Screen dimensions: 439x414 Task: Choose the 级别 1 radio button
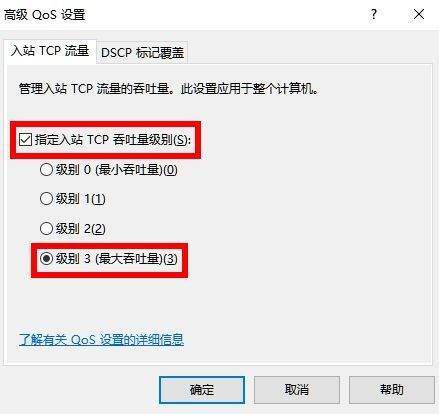46,199
